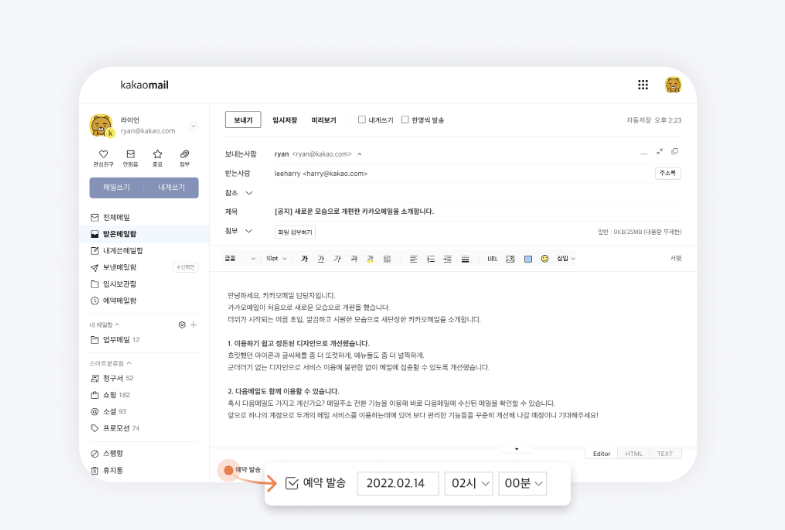Click the 주소록 address book button
Screen dimensions: 785x530
point(667,173)
